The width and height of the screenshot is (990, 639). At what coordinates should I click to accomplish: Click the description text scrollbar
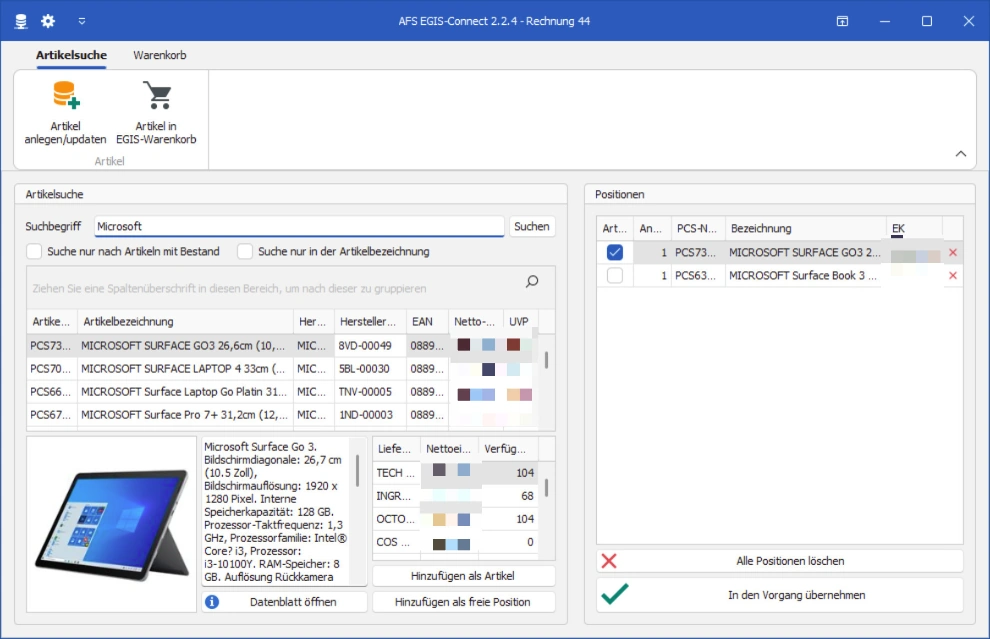358,470
